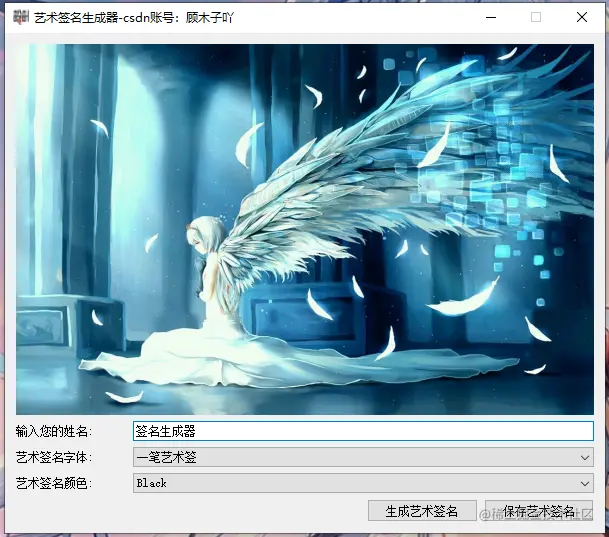This screenshot has height=537, width=609.
Task: Open the 艺术签名字体 font dropdown
Action: (363, 457)
